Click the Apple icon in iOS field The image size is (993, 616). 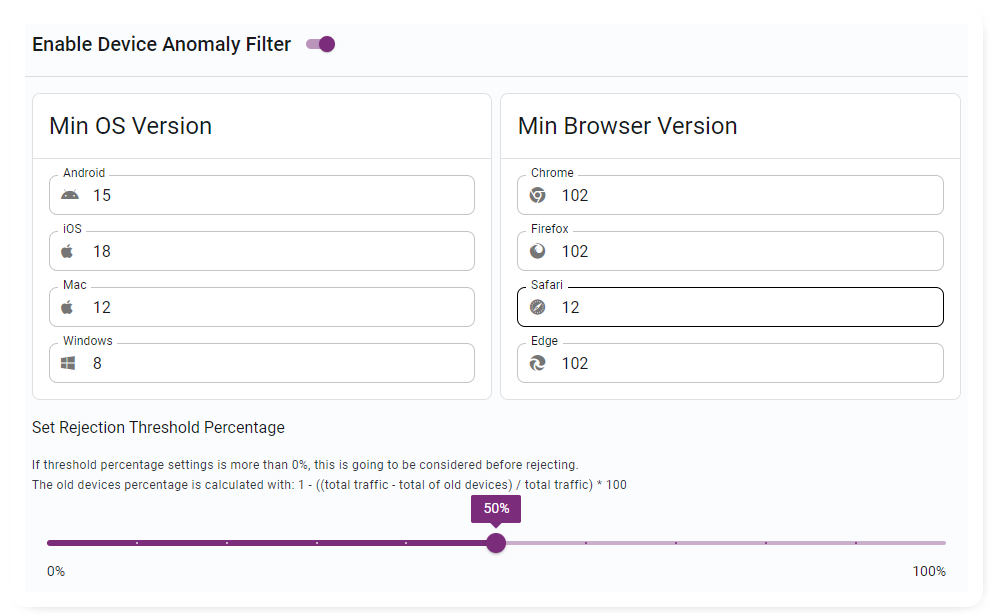67,251
